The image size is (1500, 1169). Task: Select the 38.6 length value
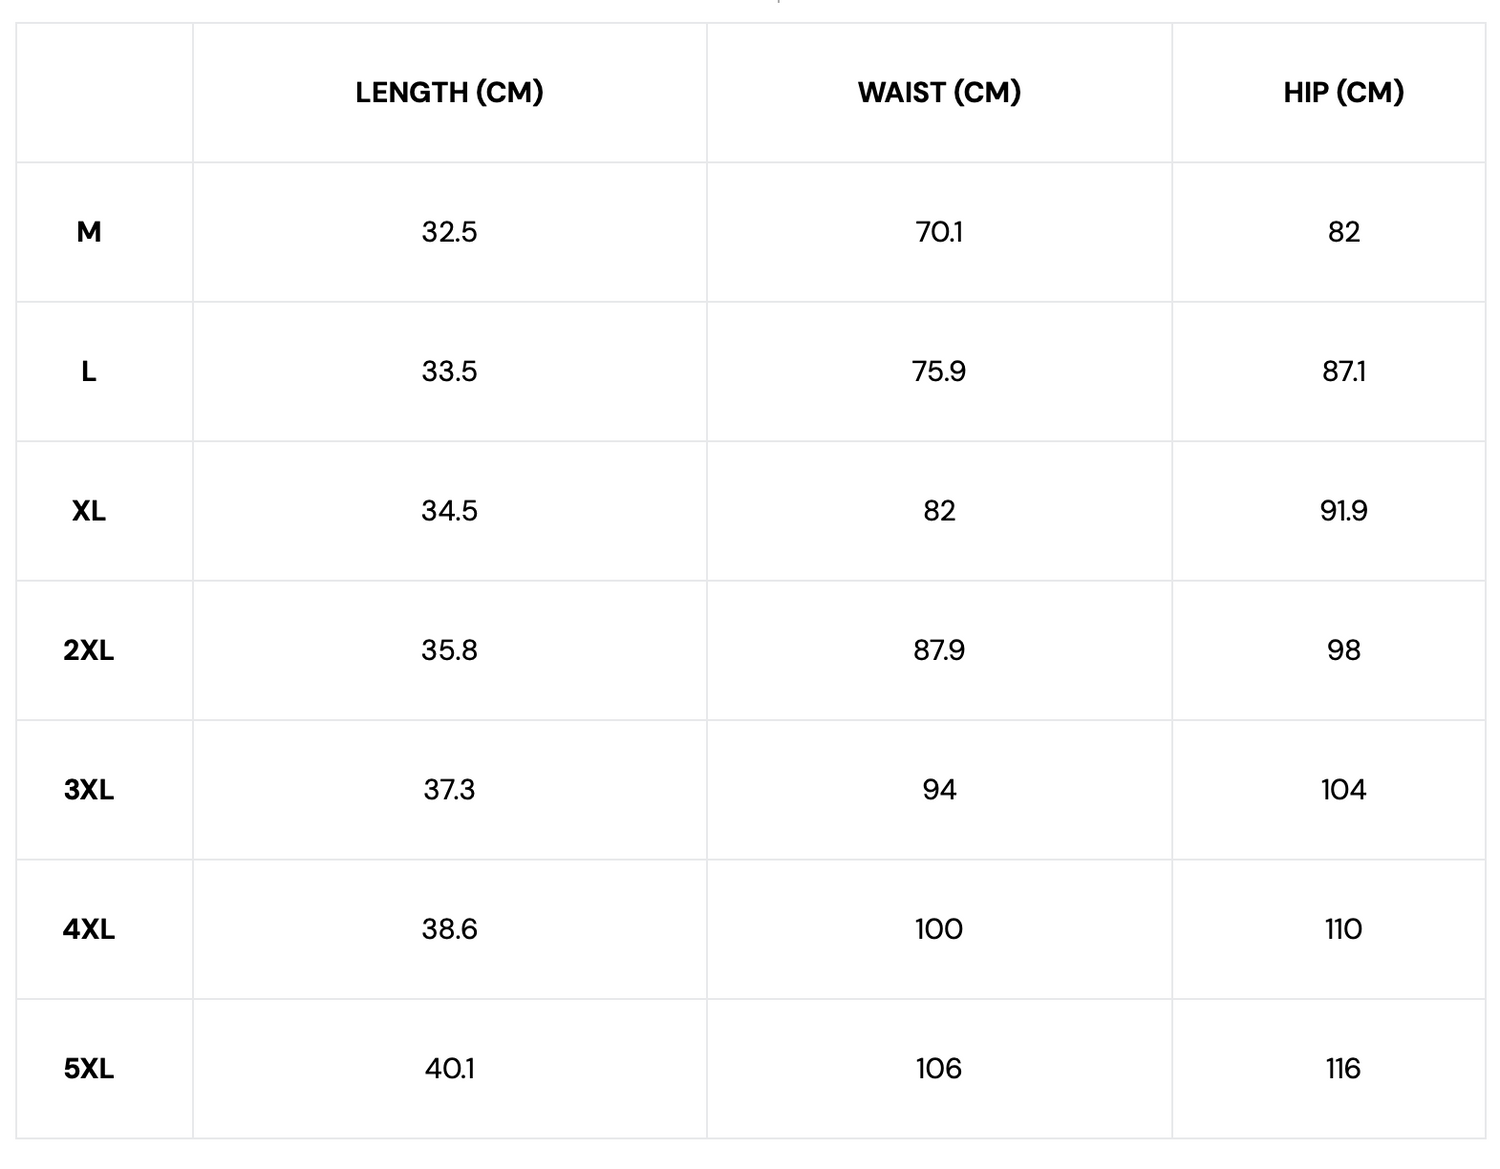pos(449,929)
